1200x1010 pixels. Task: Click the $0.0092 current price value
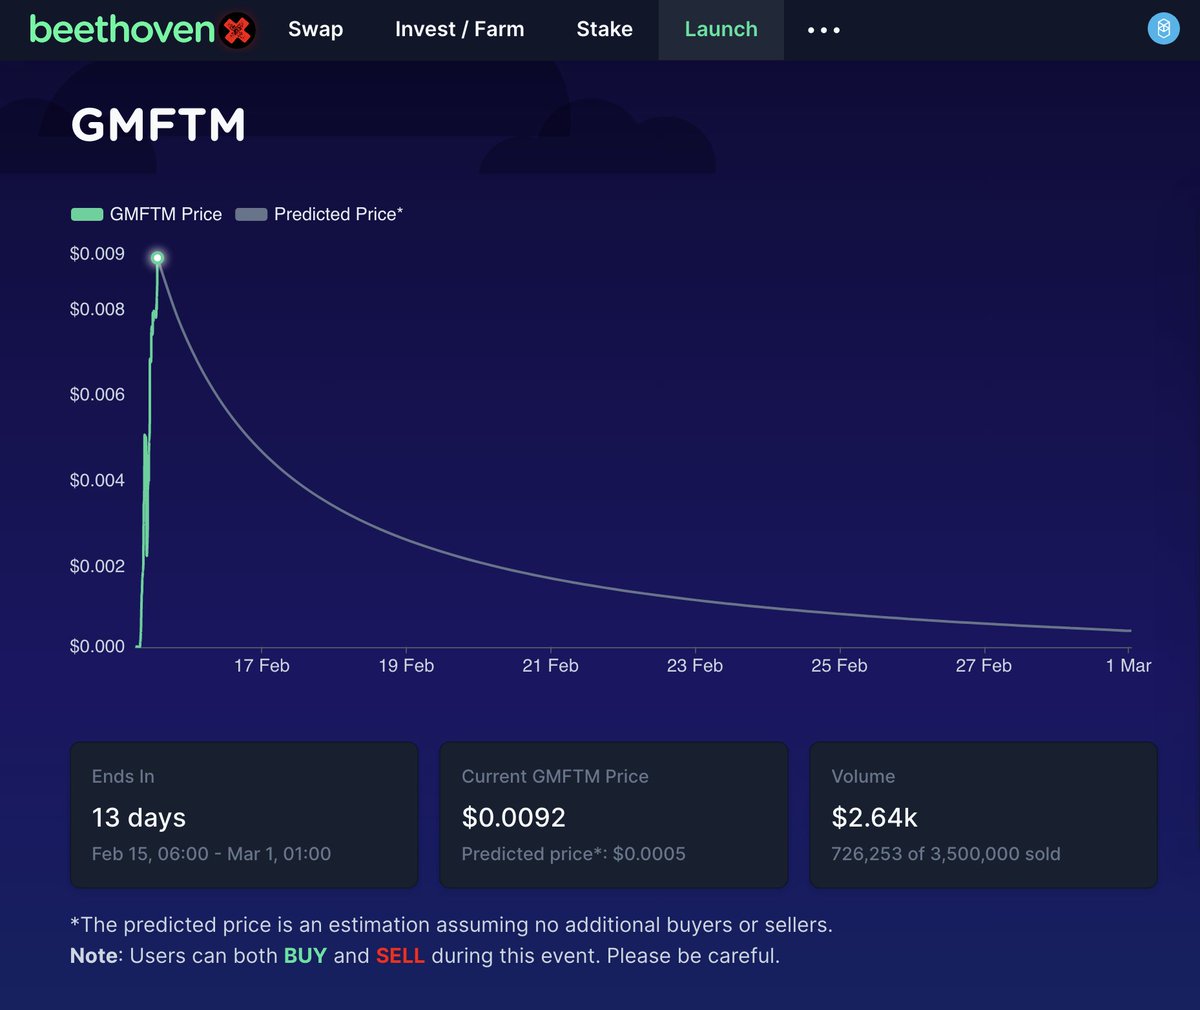(513, 818)
